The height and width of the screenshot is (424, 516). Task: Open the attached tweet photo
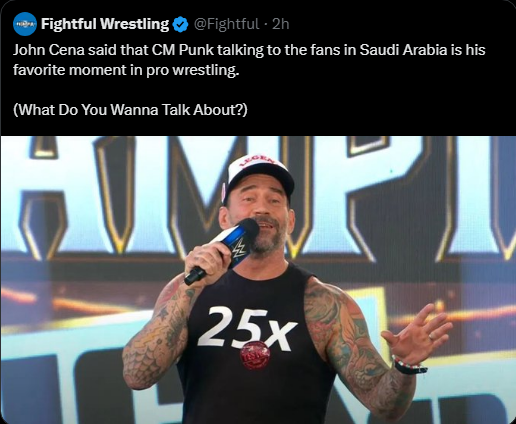tap(258, 280)
